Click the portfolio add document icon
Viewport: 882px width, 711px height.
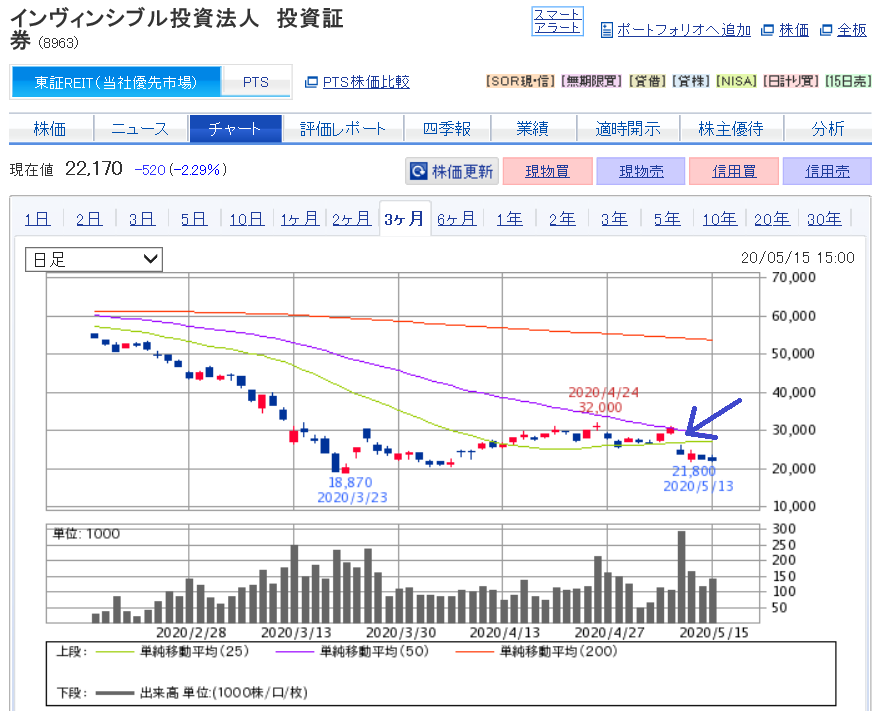click(606, 30)
